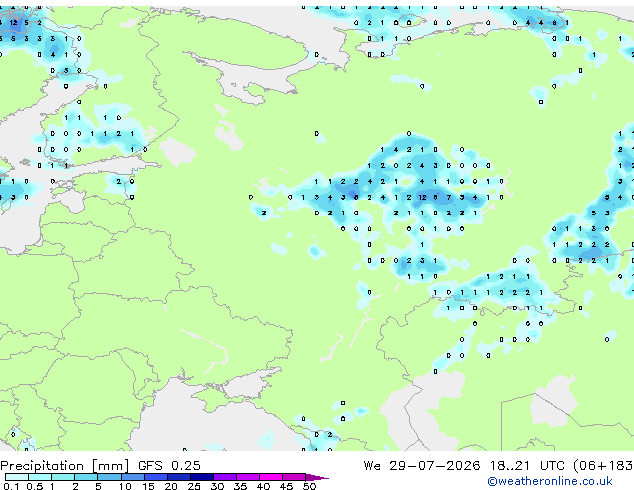
Task: Click the legend scale label '15'
Action: pos(148,486)
